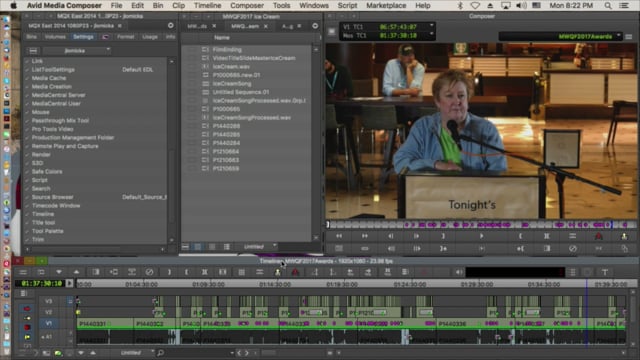Screen dimensions: 640x360
Task: Click speaker volume icon in timeline toolbar
Action: tap(459, 272)
